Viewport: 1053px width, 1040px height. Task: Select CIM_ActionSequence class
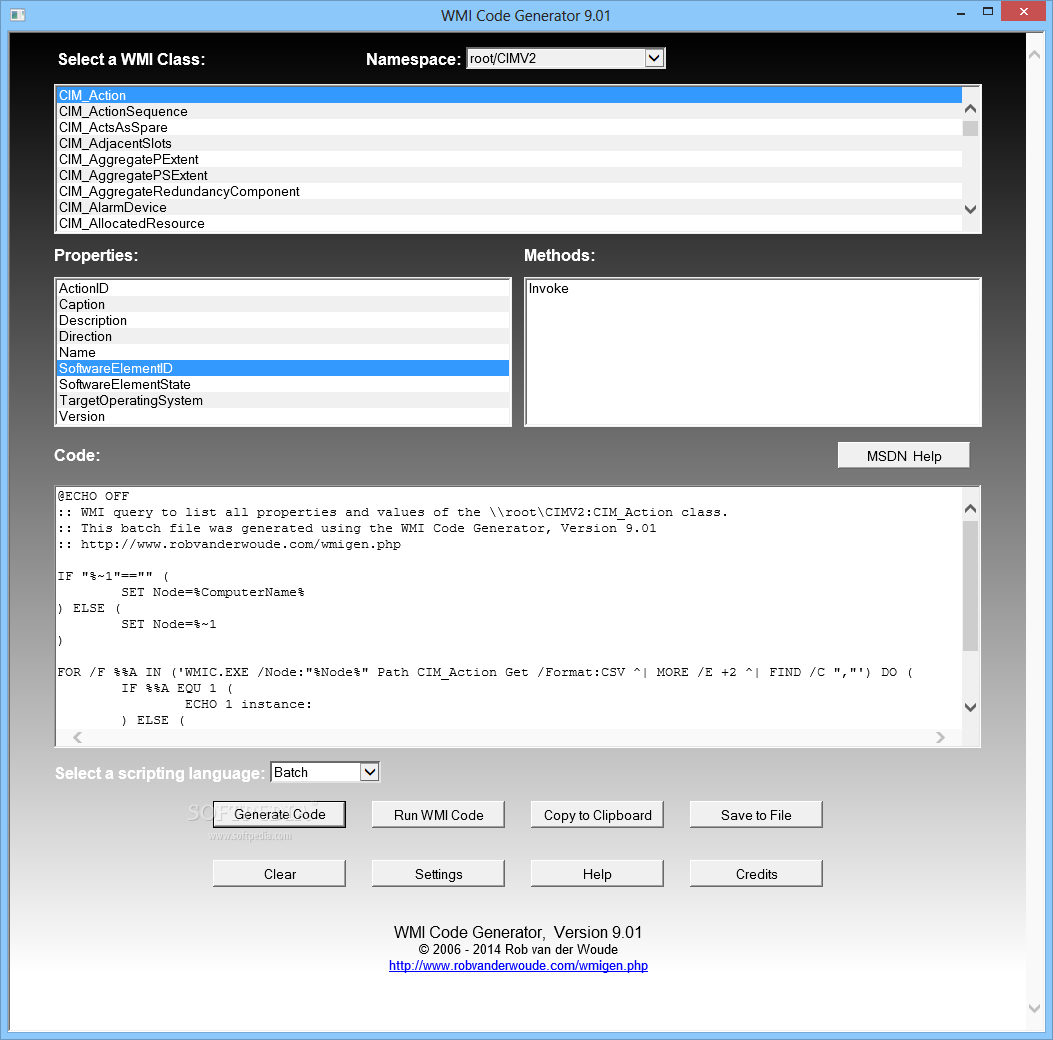click(x=510, y=111)
